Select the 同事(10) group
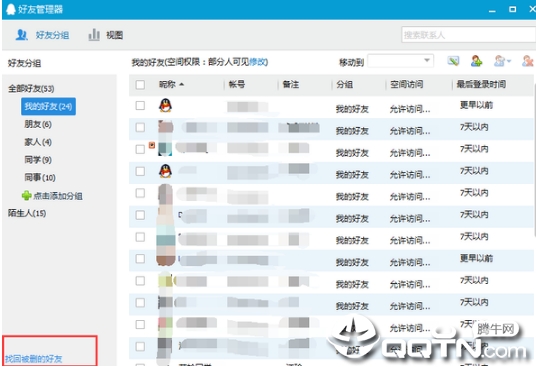Screen dimensions: 536x367 coord(40,177)
